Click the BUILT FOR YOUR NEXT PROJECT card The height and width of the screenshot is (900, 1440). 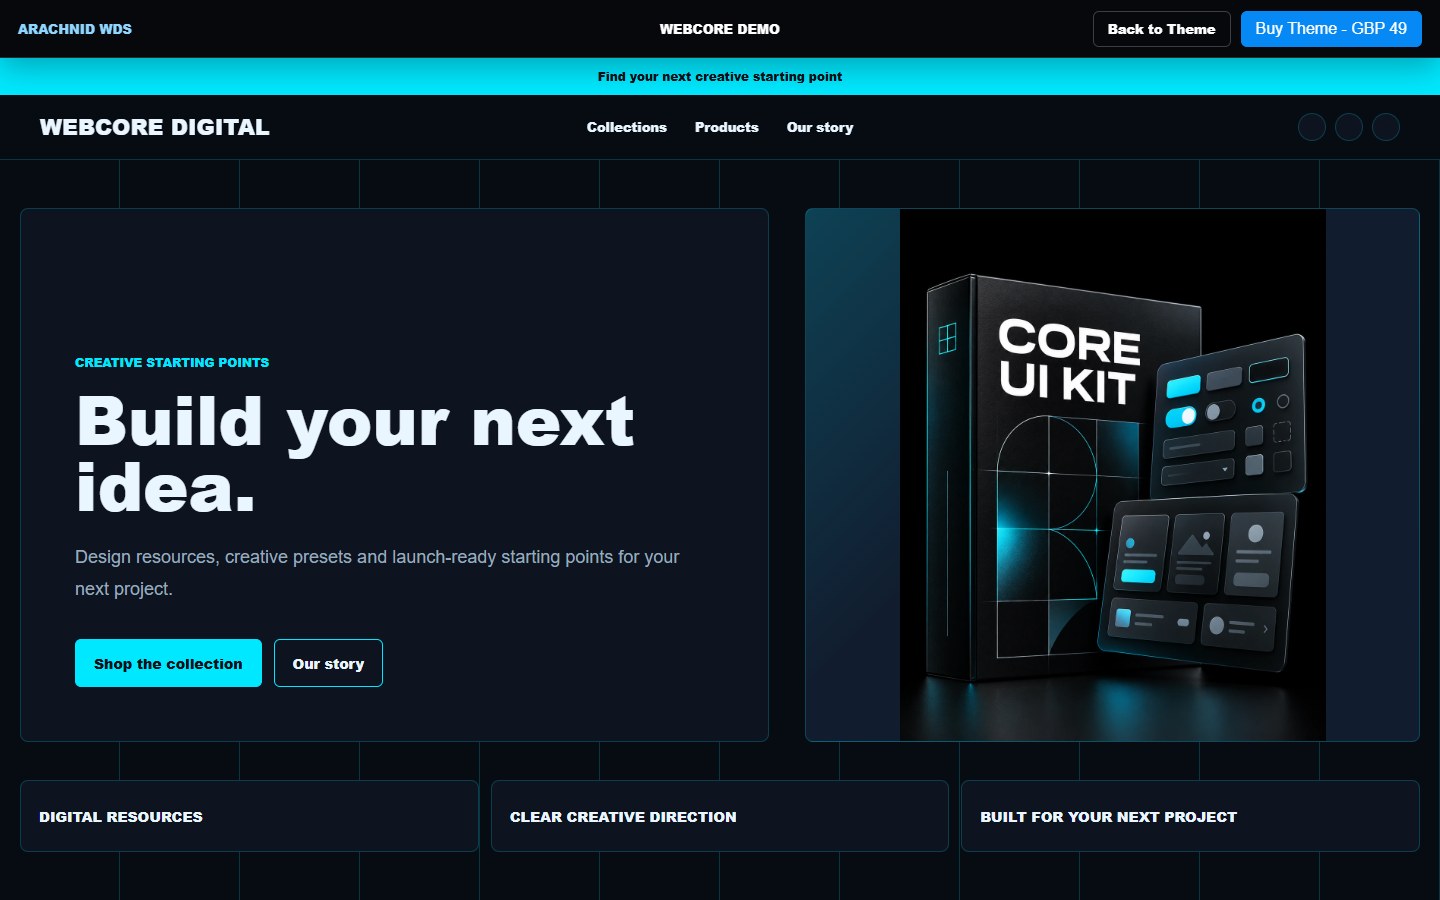pyautogui.click(x=1190, y=816)
